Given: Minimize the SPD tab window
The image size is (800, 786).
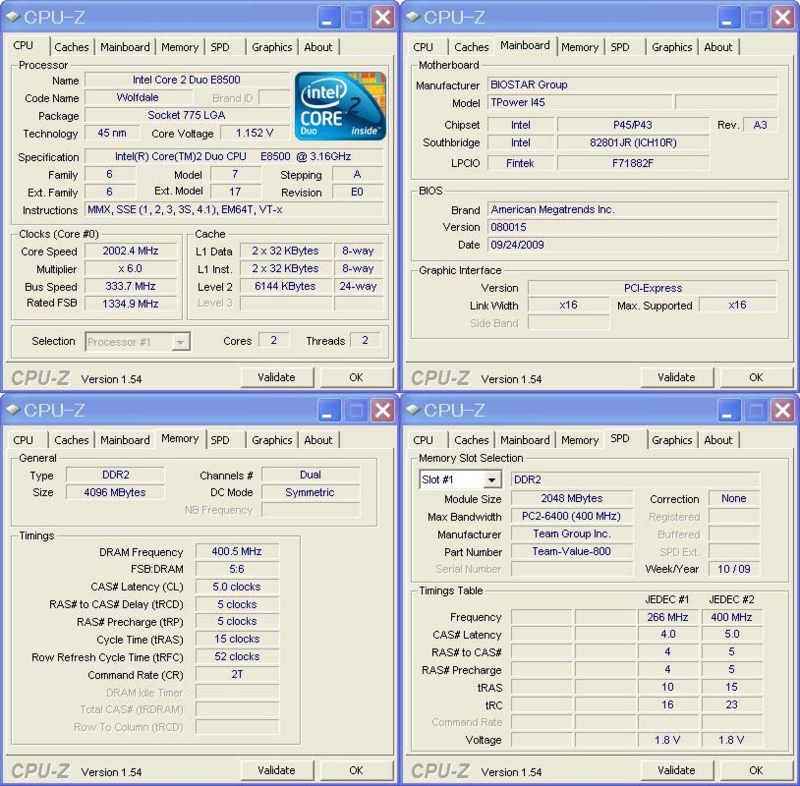Looking at the screenshot, I should tap(729, 411).
